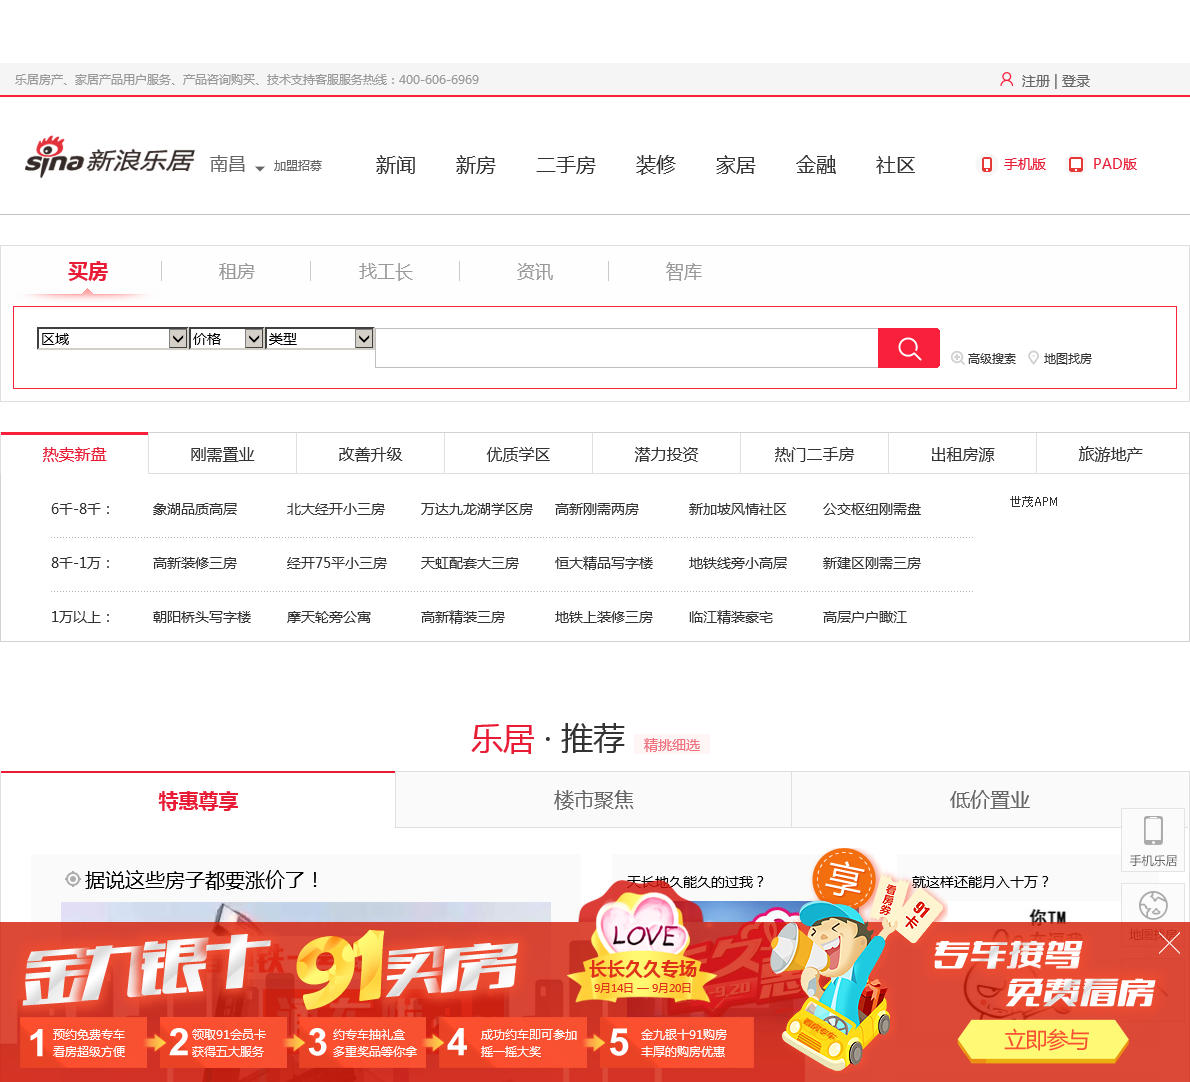Open the 类型 type dropdown
Screen dimensions: 1190x1082
click(320, 338)
